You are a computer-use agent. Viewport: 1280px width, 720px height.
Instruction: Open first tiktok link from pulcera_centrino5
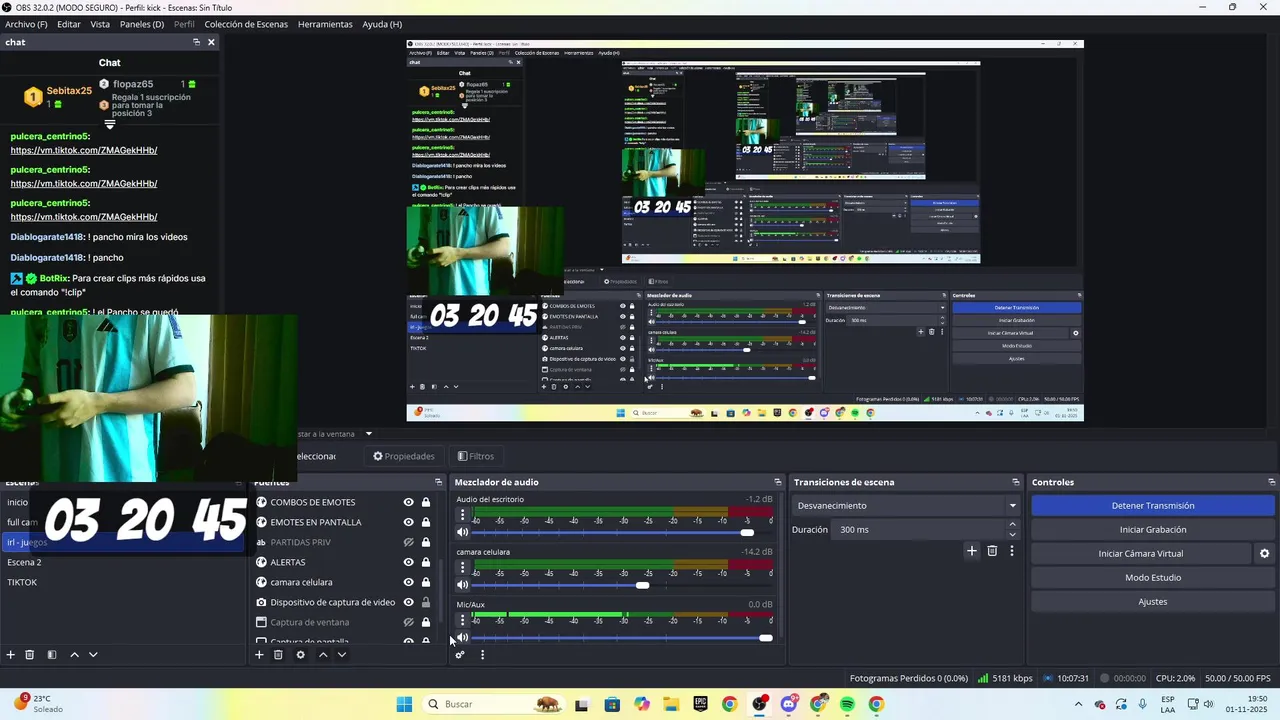84,151
